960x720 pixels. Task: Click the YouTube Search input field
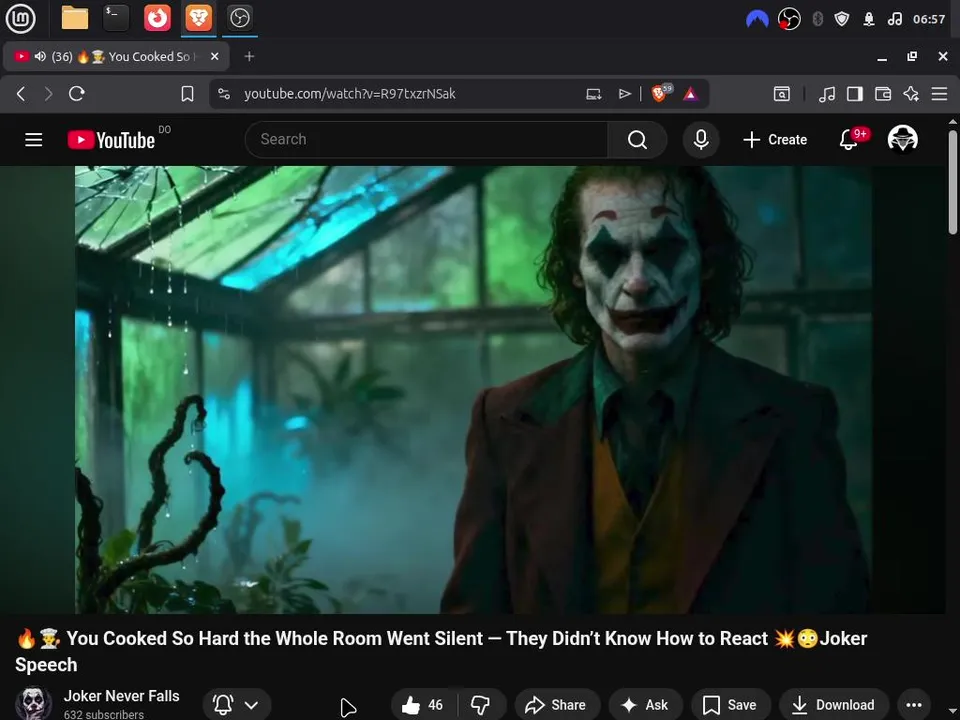tap(426, 140)
